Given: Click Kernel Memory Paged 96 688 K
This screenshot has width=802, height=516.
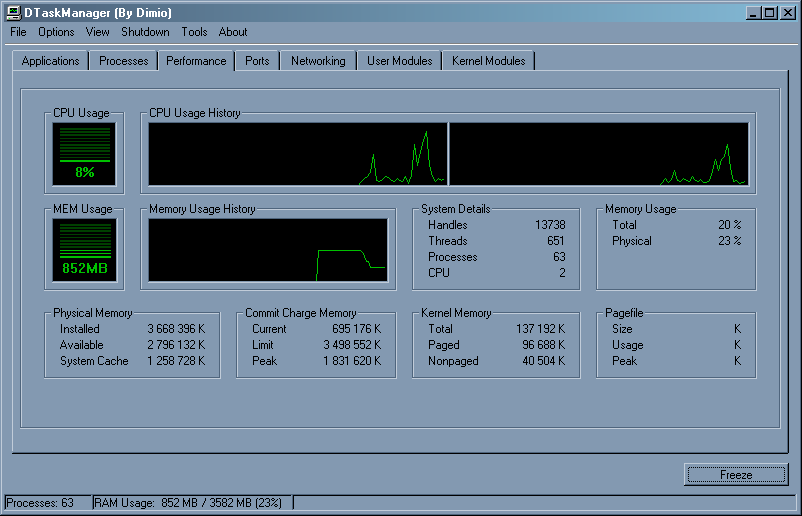Looking at the screenshot, I should point(543,345).
